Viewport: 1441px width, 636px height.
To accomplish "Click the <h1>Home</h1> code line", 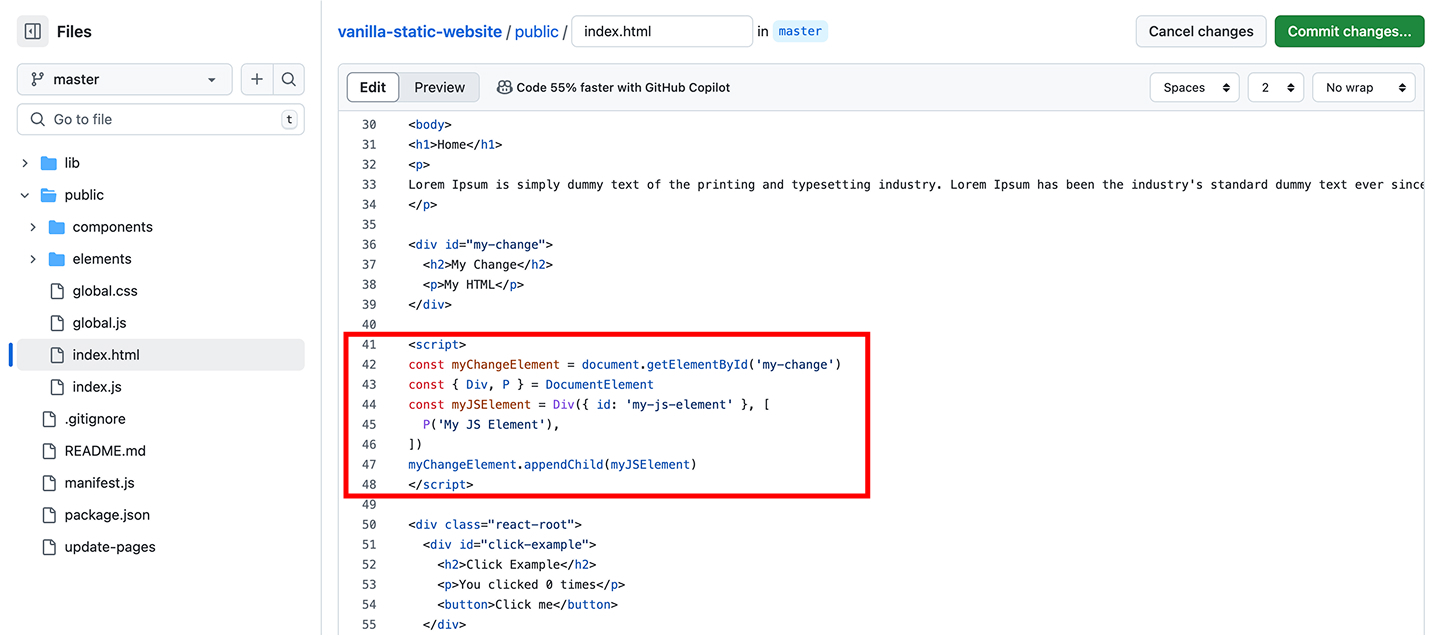I will pos(455,144).
